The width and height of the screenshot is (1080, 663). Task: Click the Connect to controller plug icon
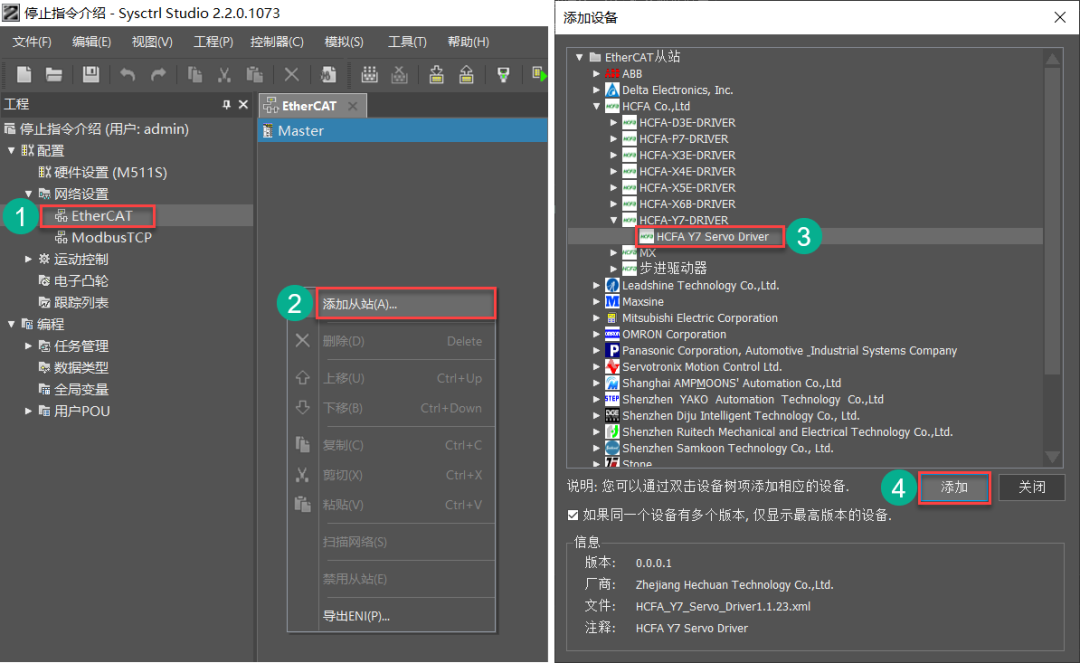[503, 74]
